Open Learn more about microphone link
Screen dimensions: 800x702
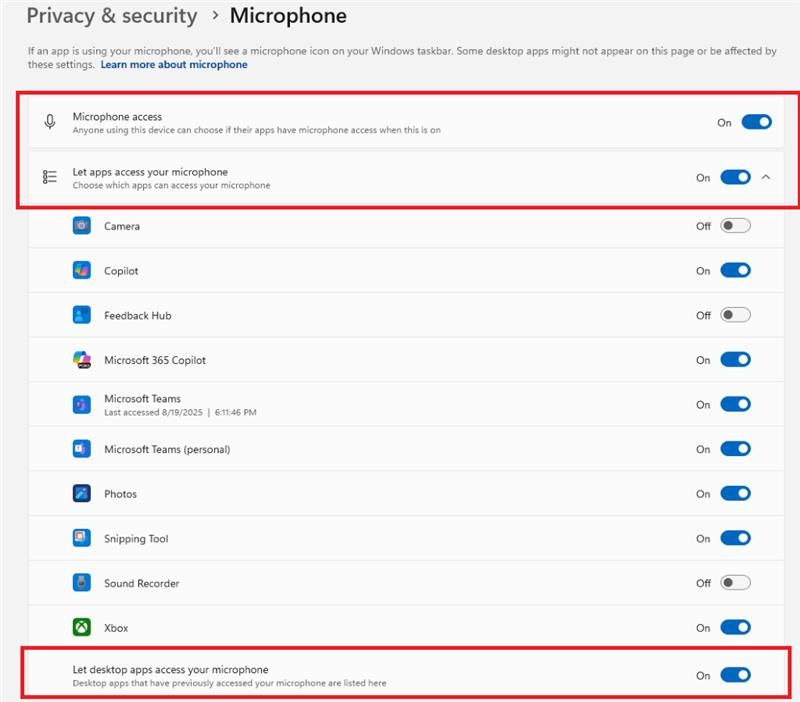coord(174,65)
